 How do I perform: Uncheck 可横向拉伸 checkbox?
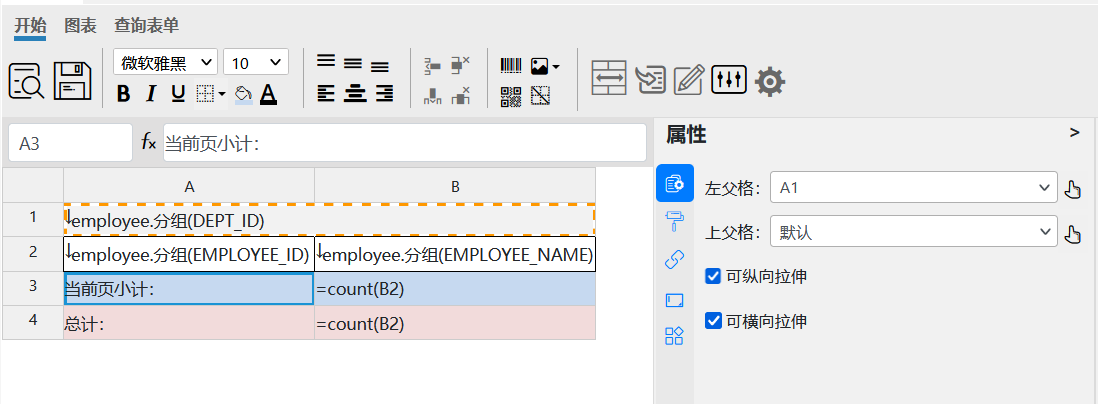[x=713, y=321]
